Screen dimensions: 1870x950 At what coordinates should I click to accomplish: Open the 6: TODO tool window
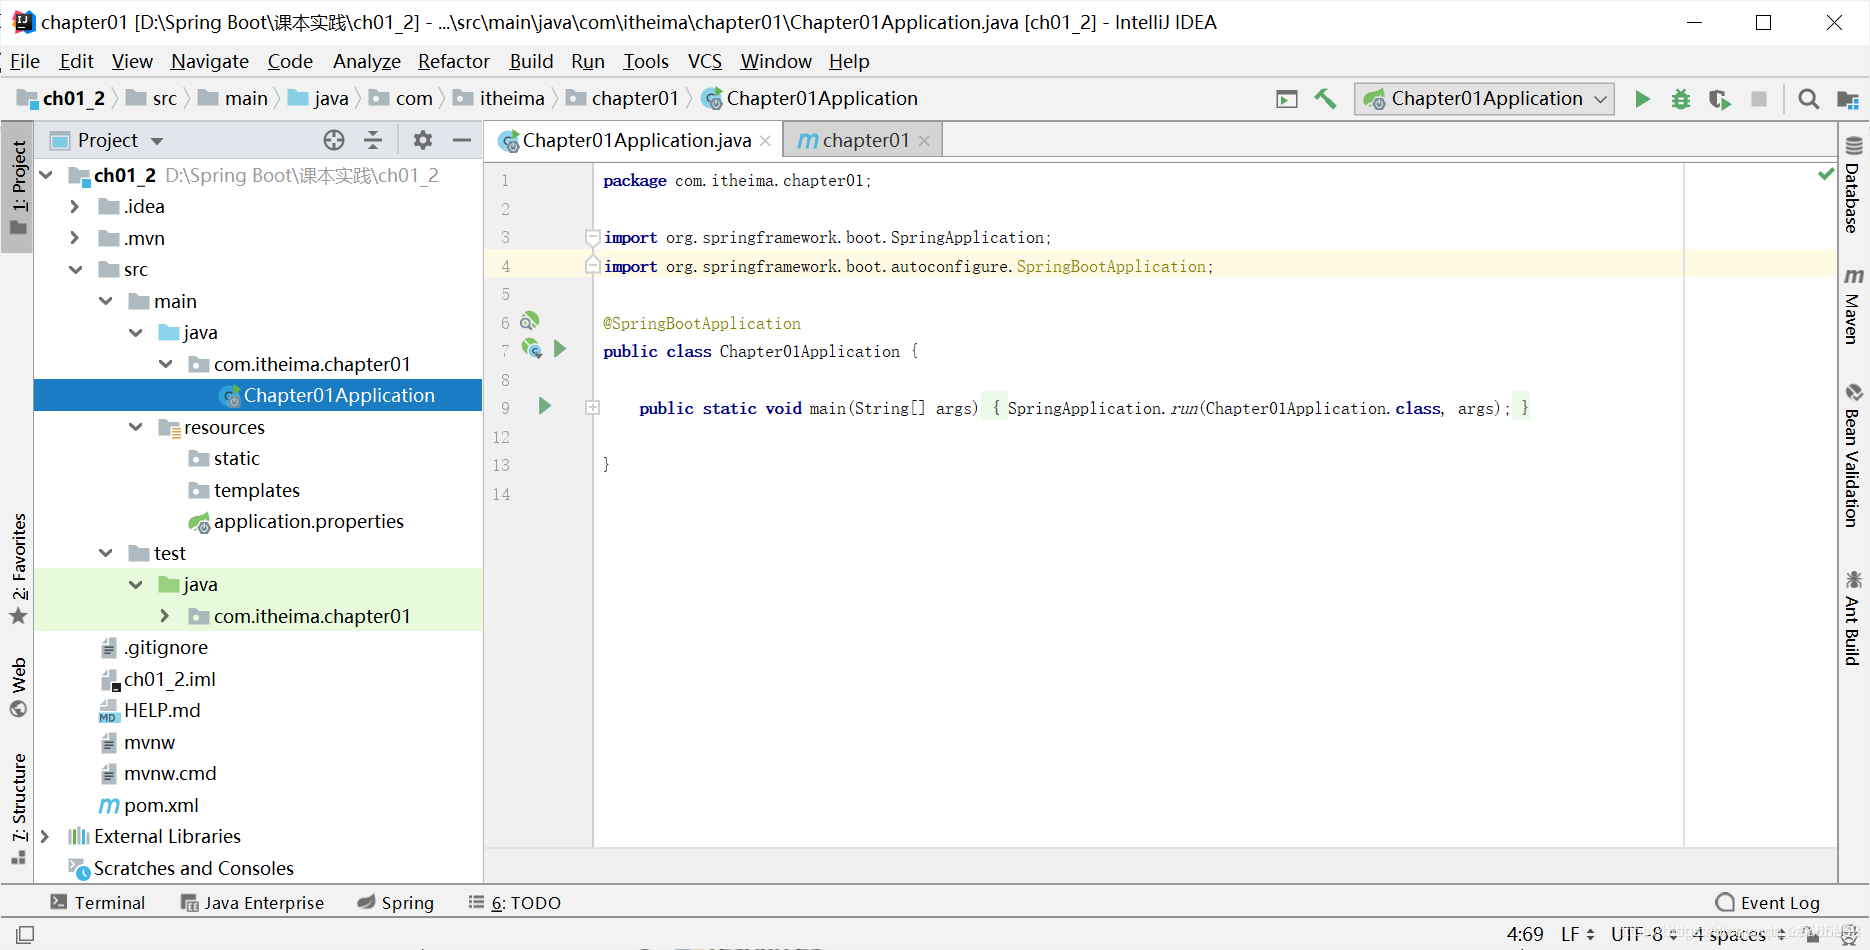(x=515, y=903)
